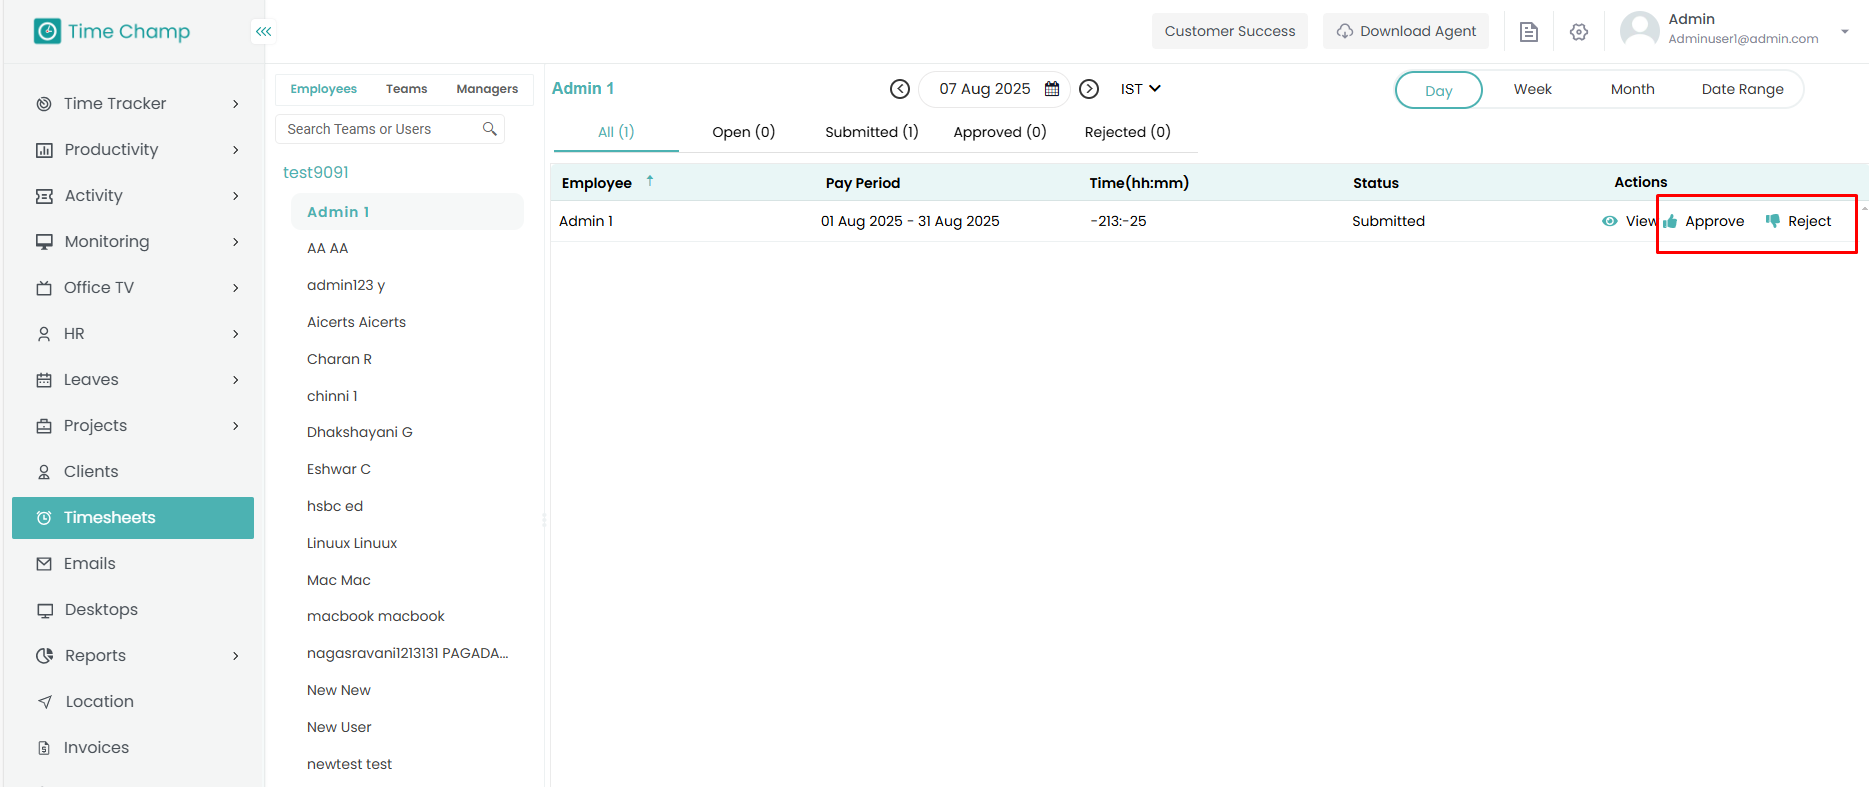Viewport: 1869px width, 787px height.
Task: Expand the Productivity submenu chevron
Action: [236, 150]
